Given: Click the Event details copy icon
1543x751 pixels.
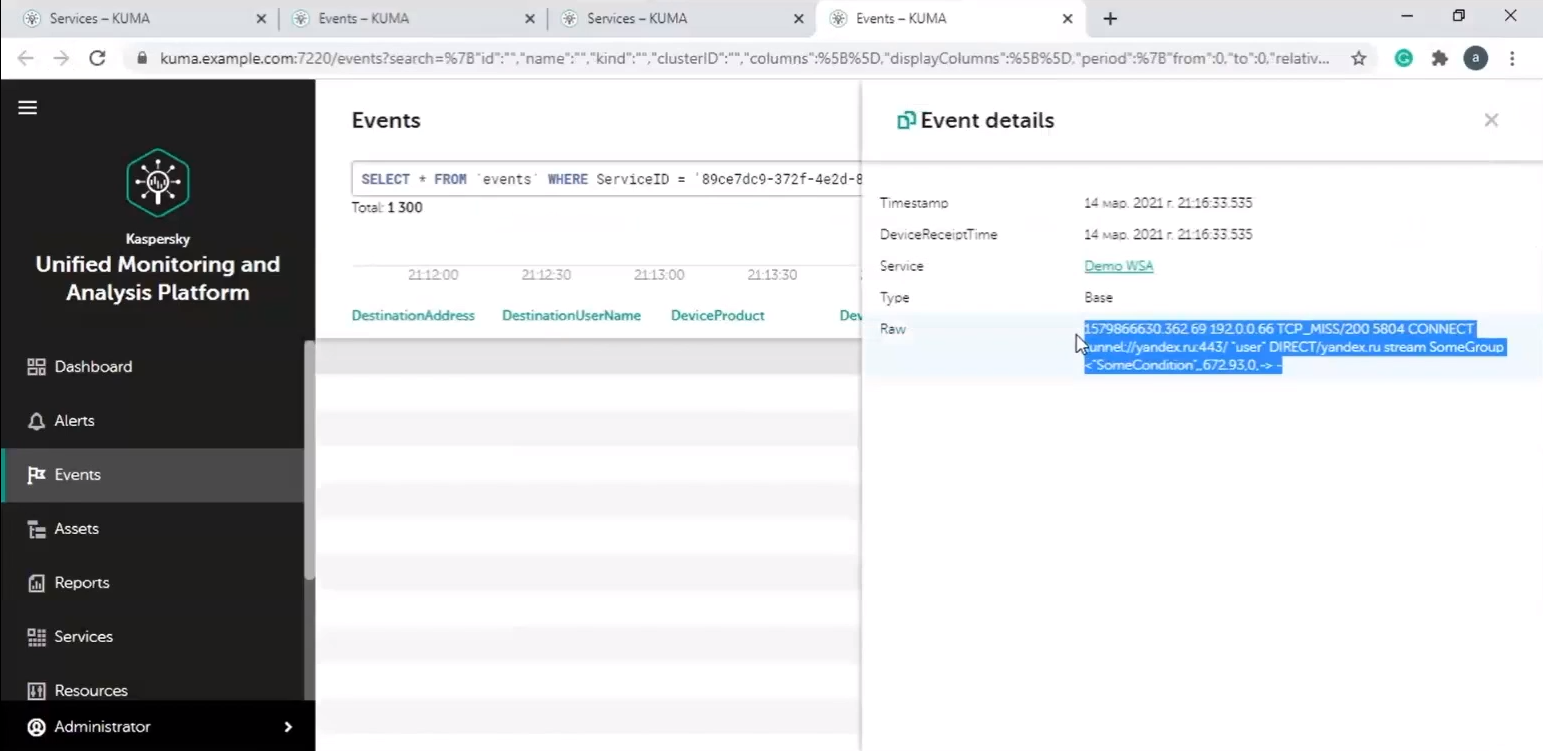Looking at the screenshot, I should click(x=906, y=121).
